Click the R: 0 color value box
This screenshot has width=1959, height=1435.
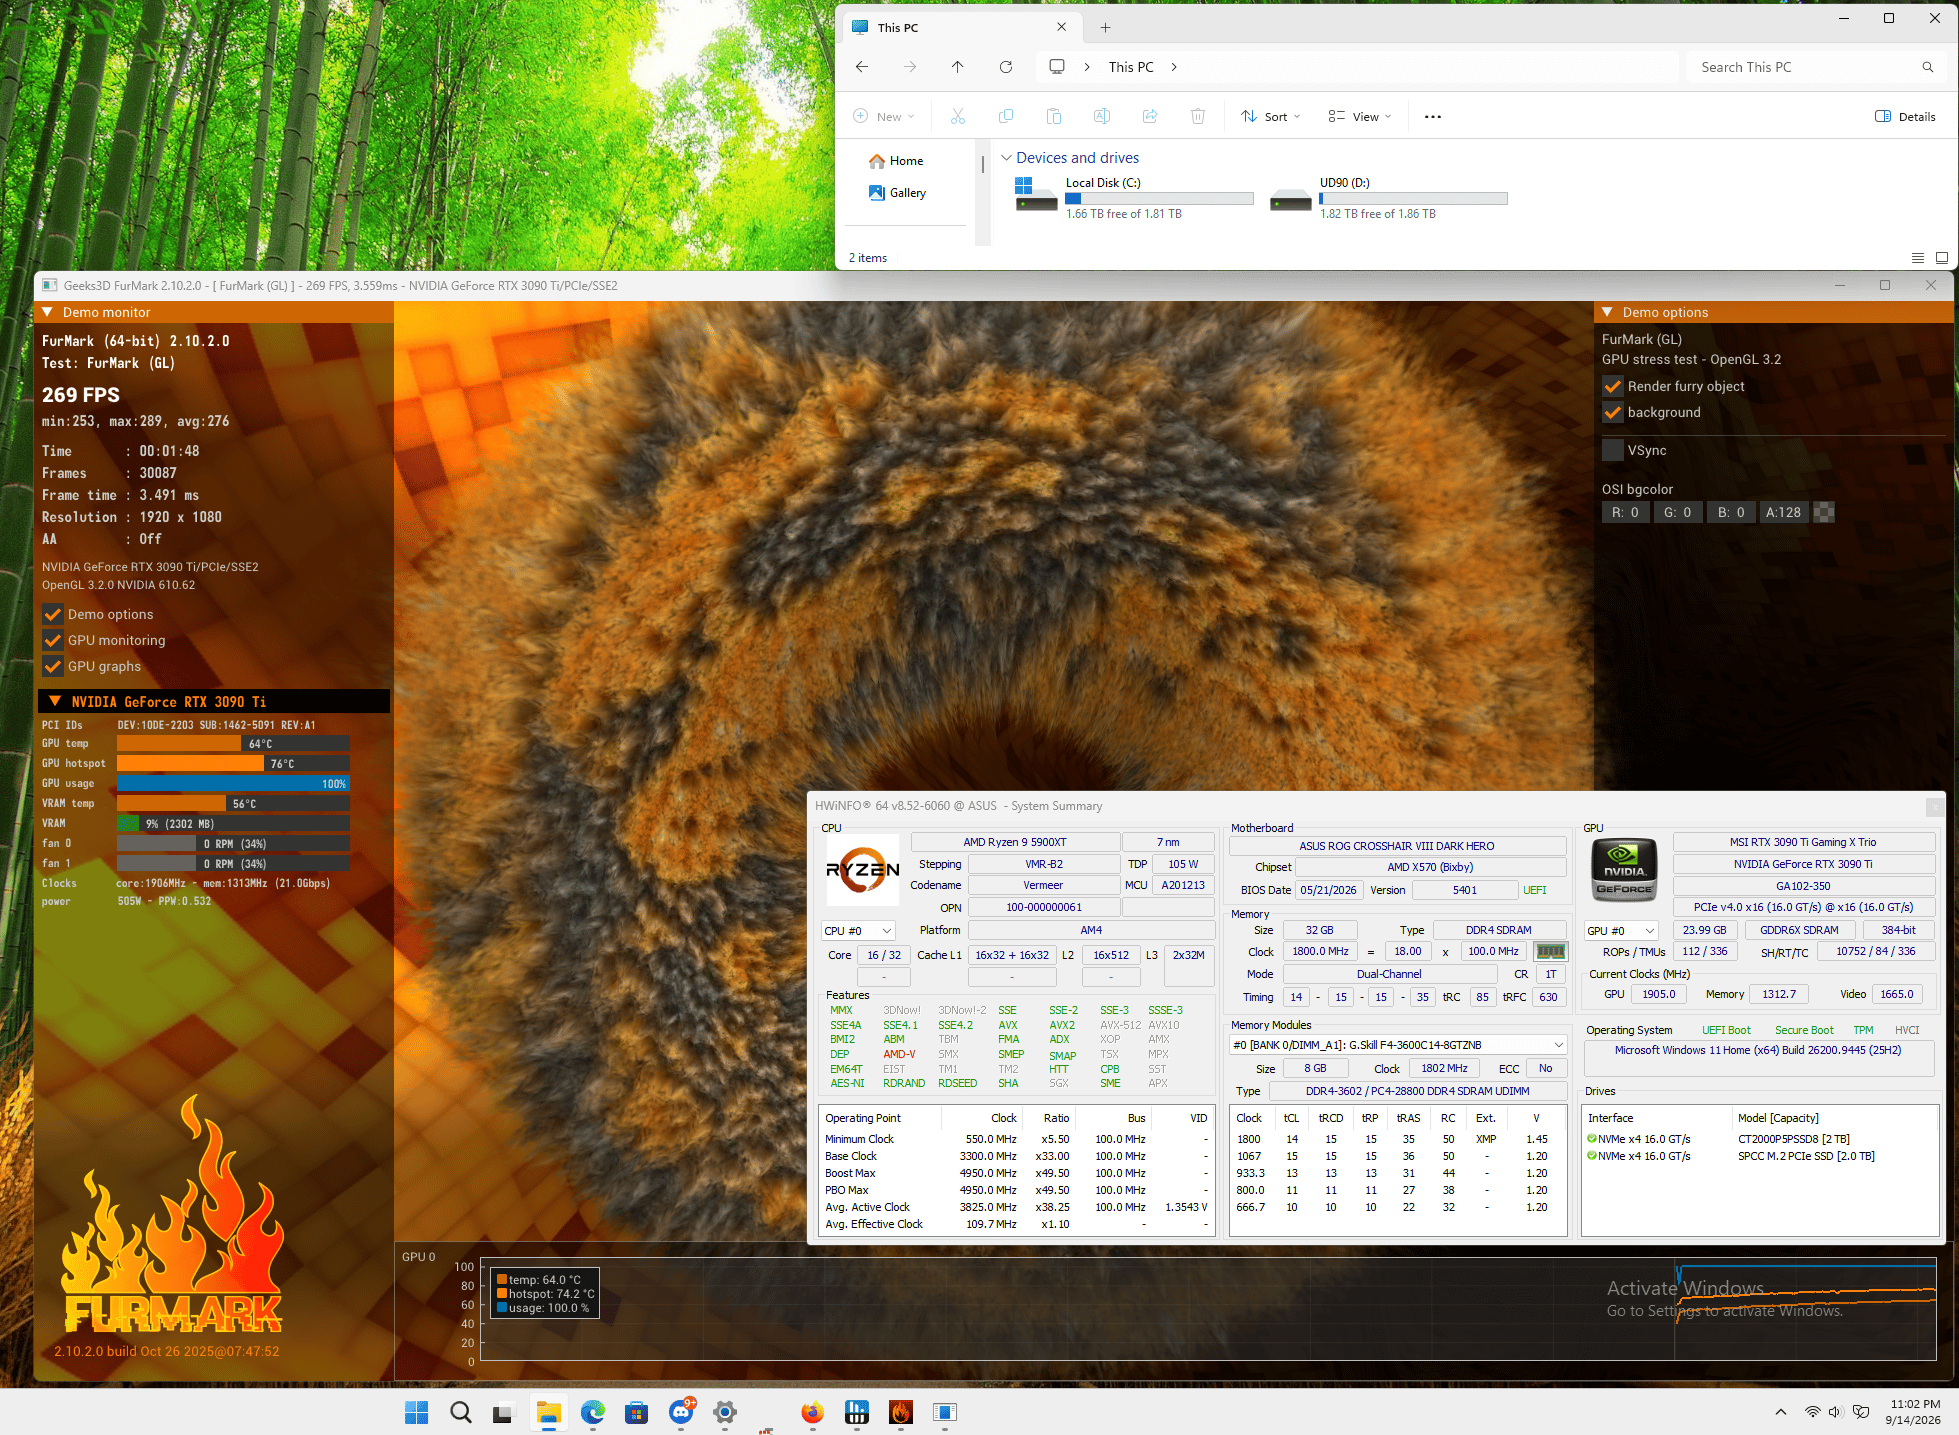[x=1625, y=512]
